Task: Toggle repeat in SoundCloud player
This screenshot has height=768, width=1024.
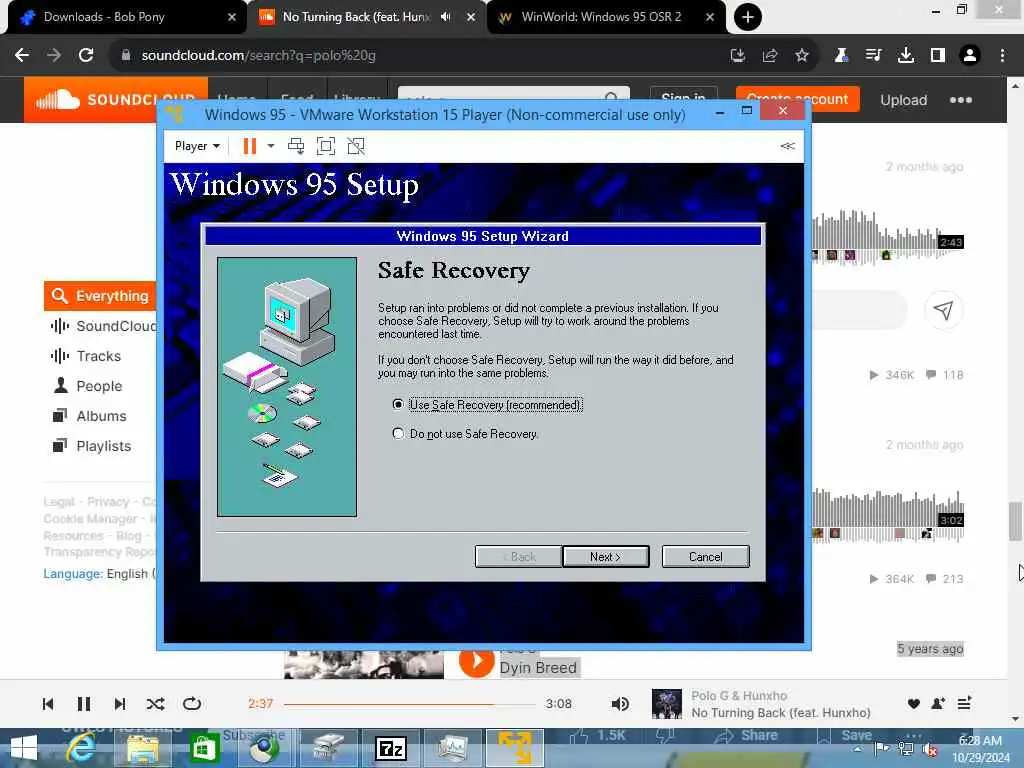Action: [192, 703]
